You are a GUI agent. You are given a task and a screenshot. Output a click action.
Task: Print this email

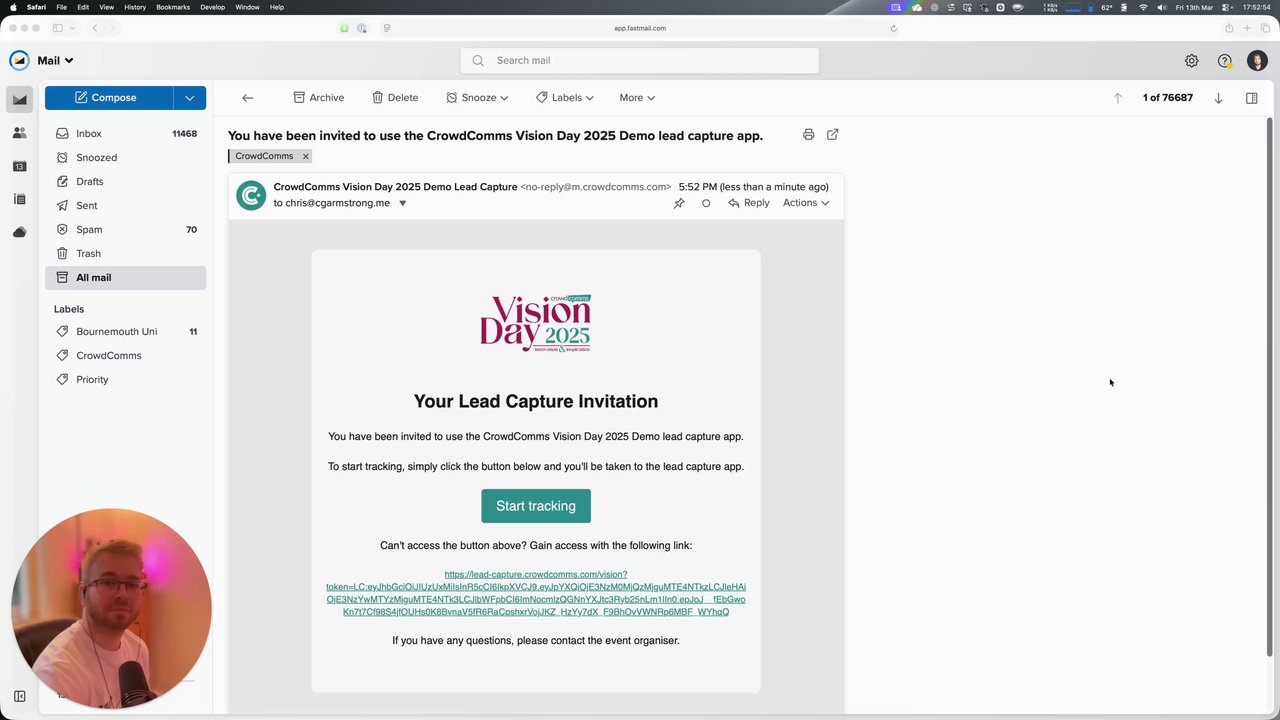(x=808, y=134)
